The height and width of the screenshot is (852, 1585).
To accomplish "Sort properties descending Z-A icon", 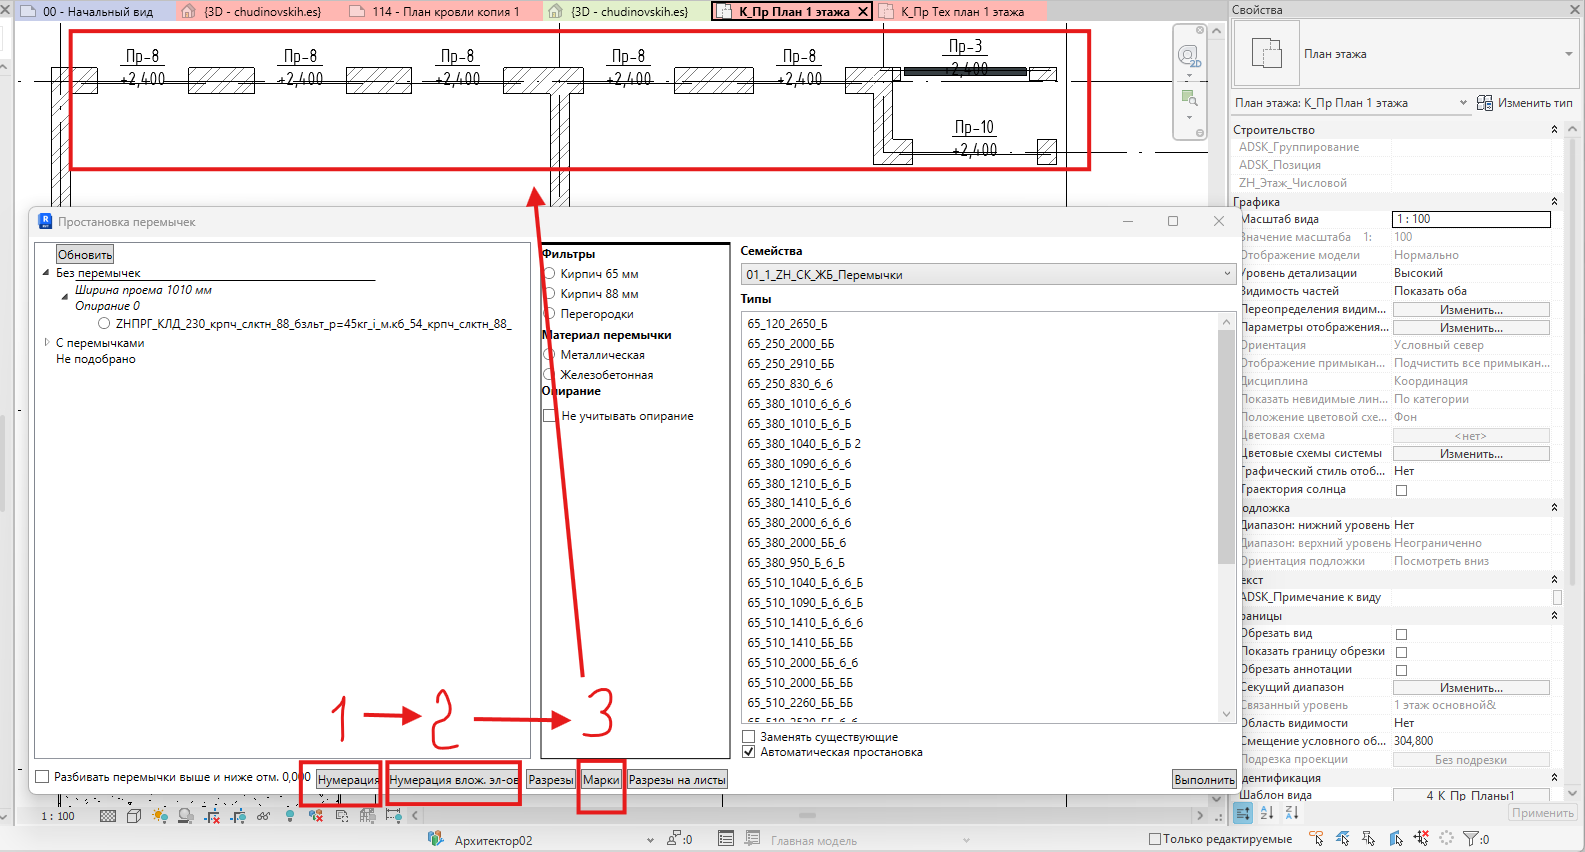I will coord(1292,813).
